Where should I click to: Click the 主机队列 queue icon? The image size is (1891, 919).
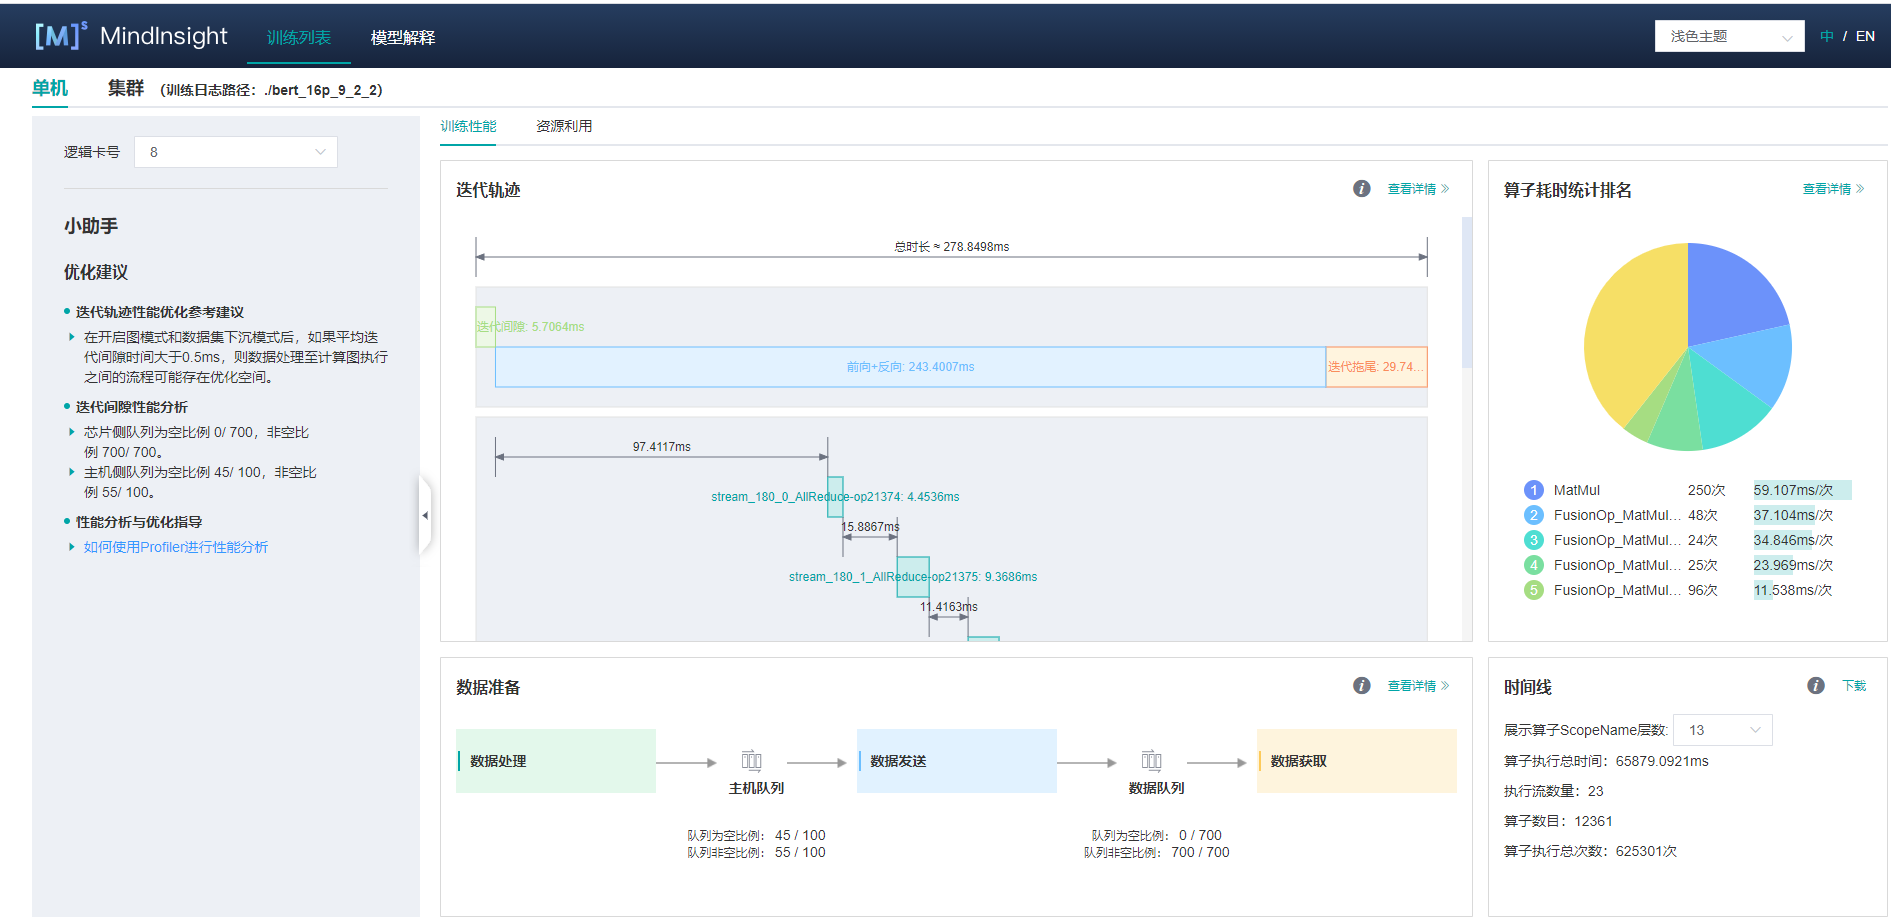pyautogui.click(x=752, y=761)
